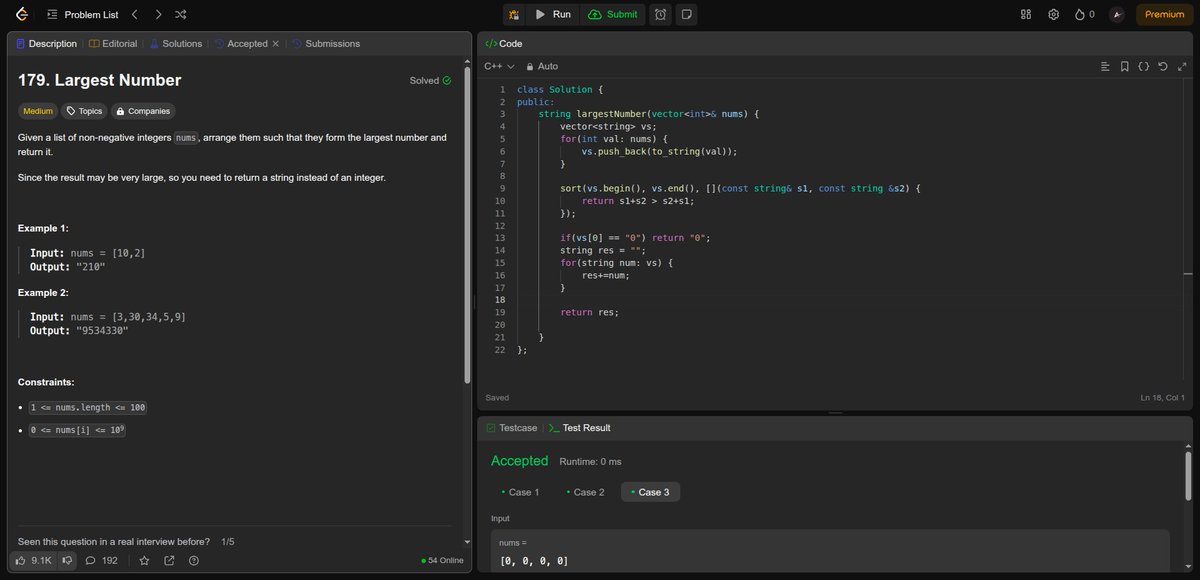This screenshot has width=1200, height=580.
Task: Click the 1/5 interview survey counter
Action: [x=228, y=542]
